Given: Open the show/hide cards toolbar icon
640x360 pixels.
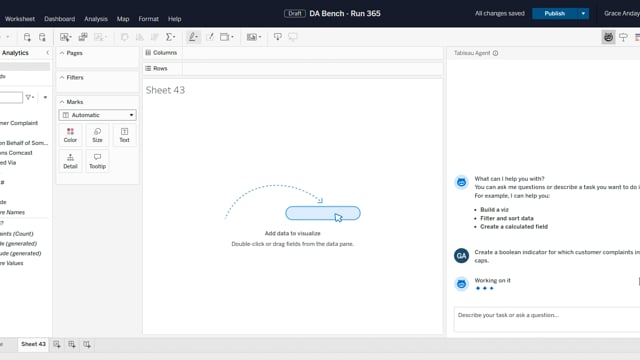Looking at the screenshot, I should pos(253,37).
